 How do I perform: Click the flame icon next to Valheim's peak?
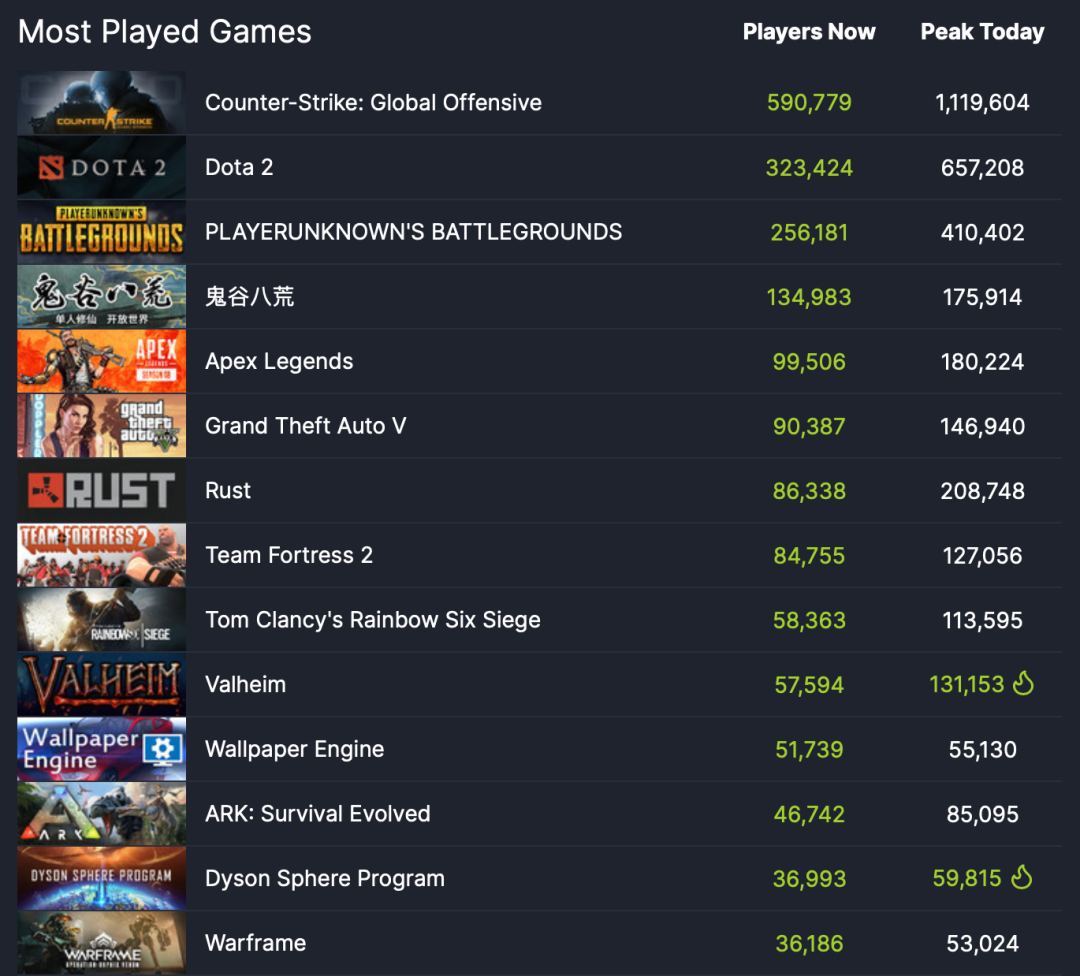pos(1024,684)
